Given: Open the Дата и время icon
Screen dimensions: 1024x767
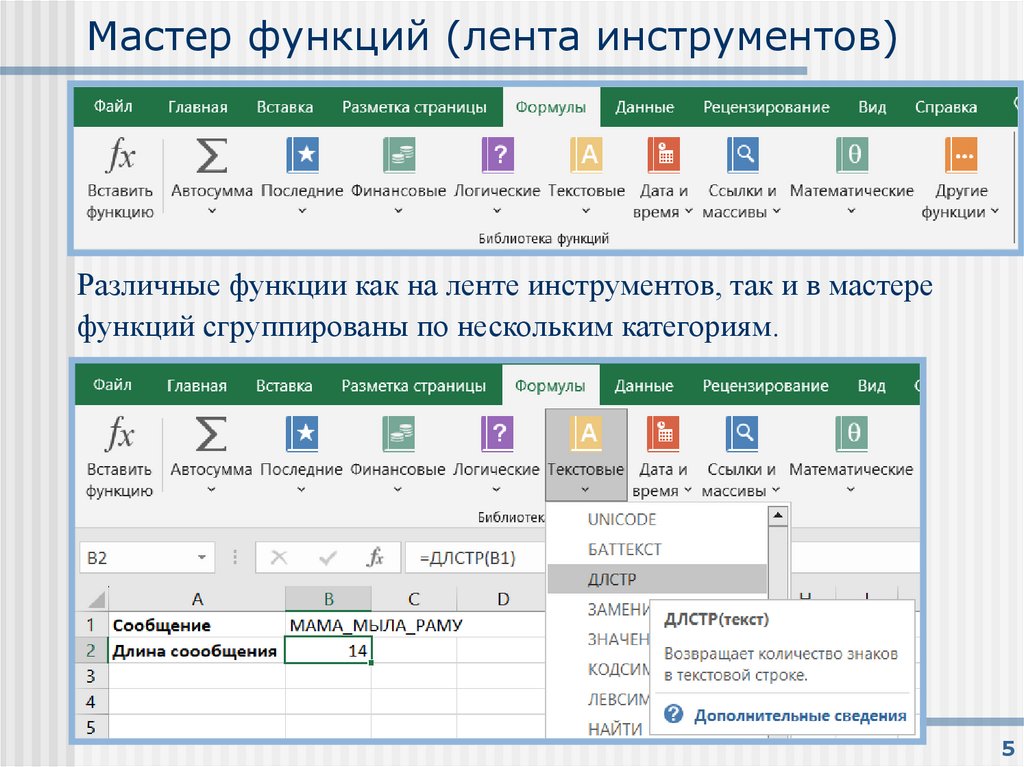Looking at the screenshot, I should (x=663, y=157).
